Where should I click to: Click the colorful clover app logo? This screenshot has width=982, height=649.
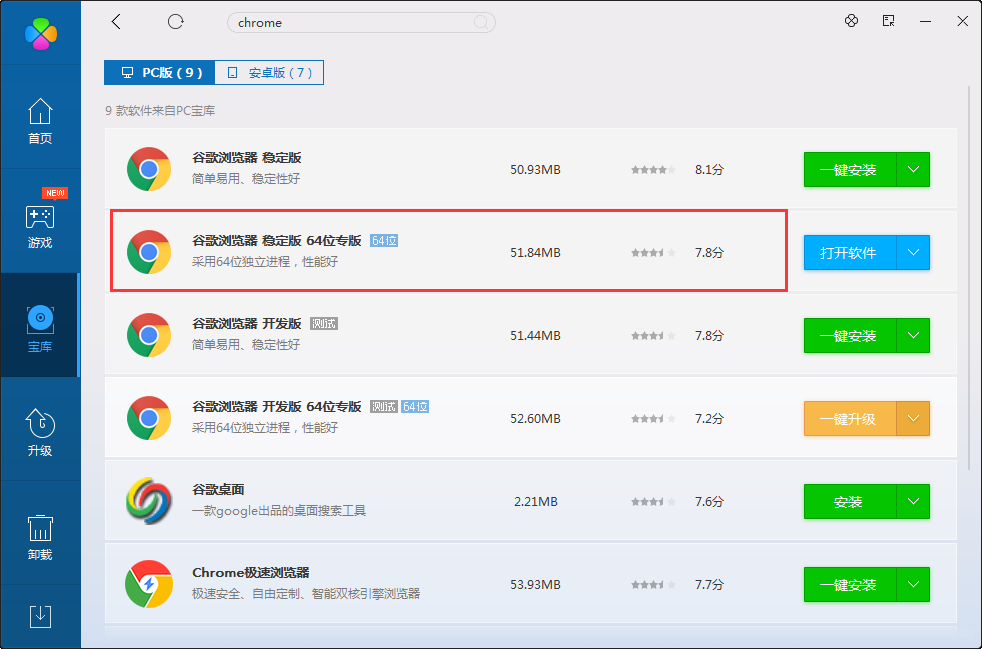(41, 33)
